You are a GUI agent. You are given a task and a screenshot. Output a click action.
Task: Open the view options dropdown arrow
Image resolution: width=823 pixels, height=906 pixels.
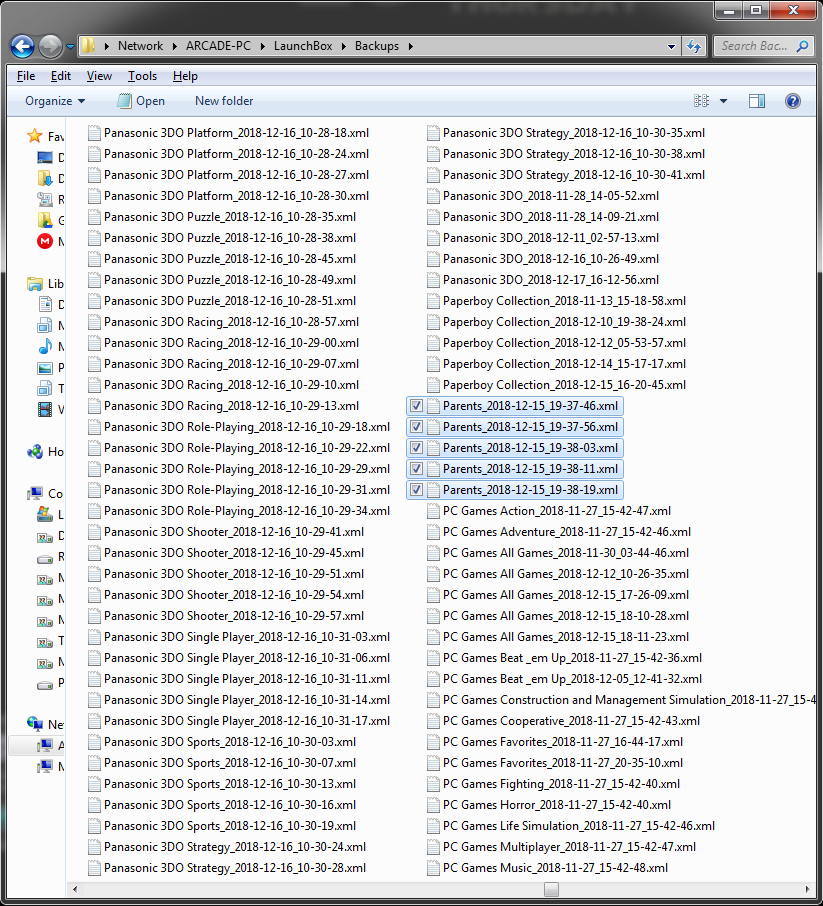point(723,101)
